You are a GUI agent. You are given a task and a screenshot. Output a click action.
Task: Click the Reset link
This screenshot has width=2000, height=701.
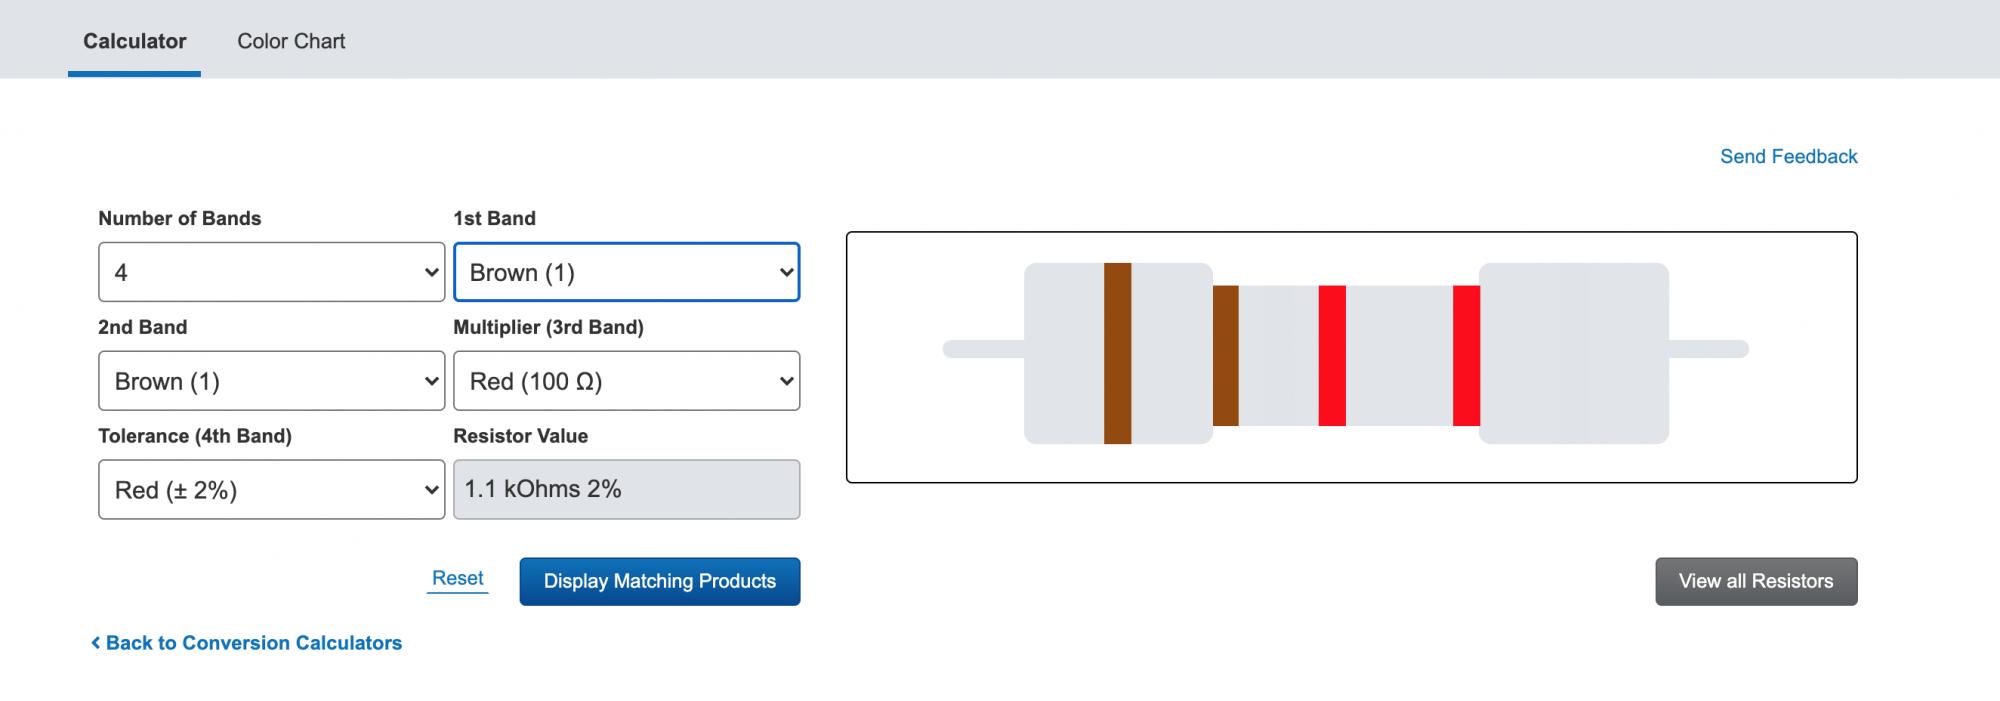tap(457, 578)
